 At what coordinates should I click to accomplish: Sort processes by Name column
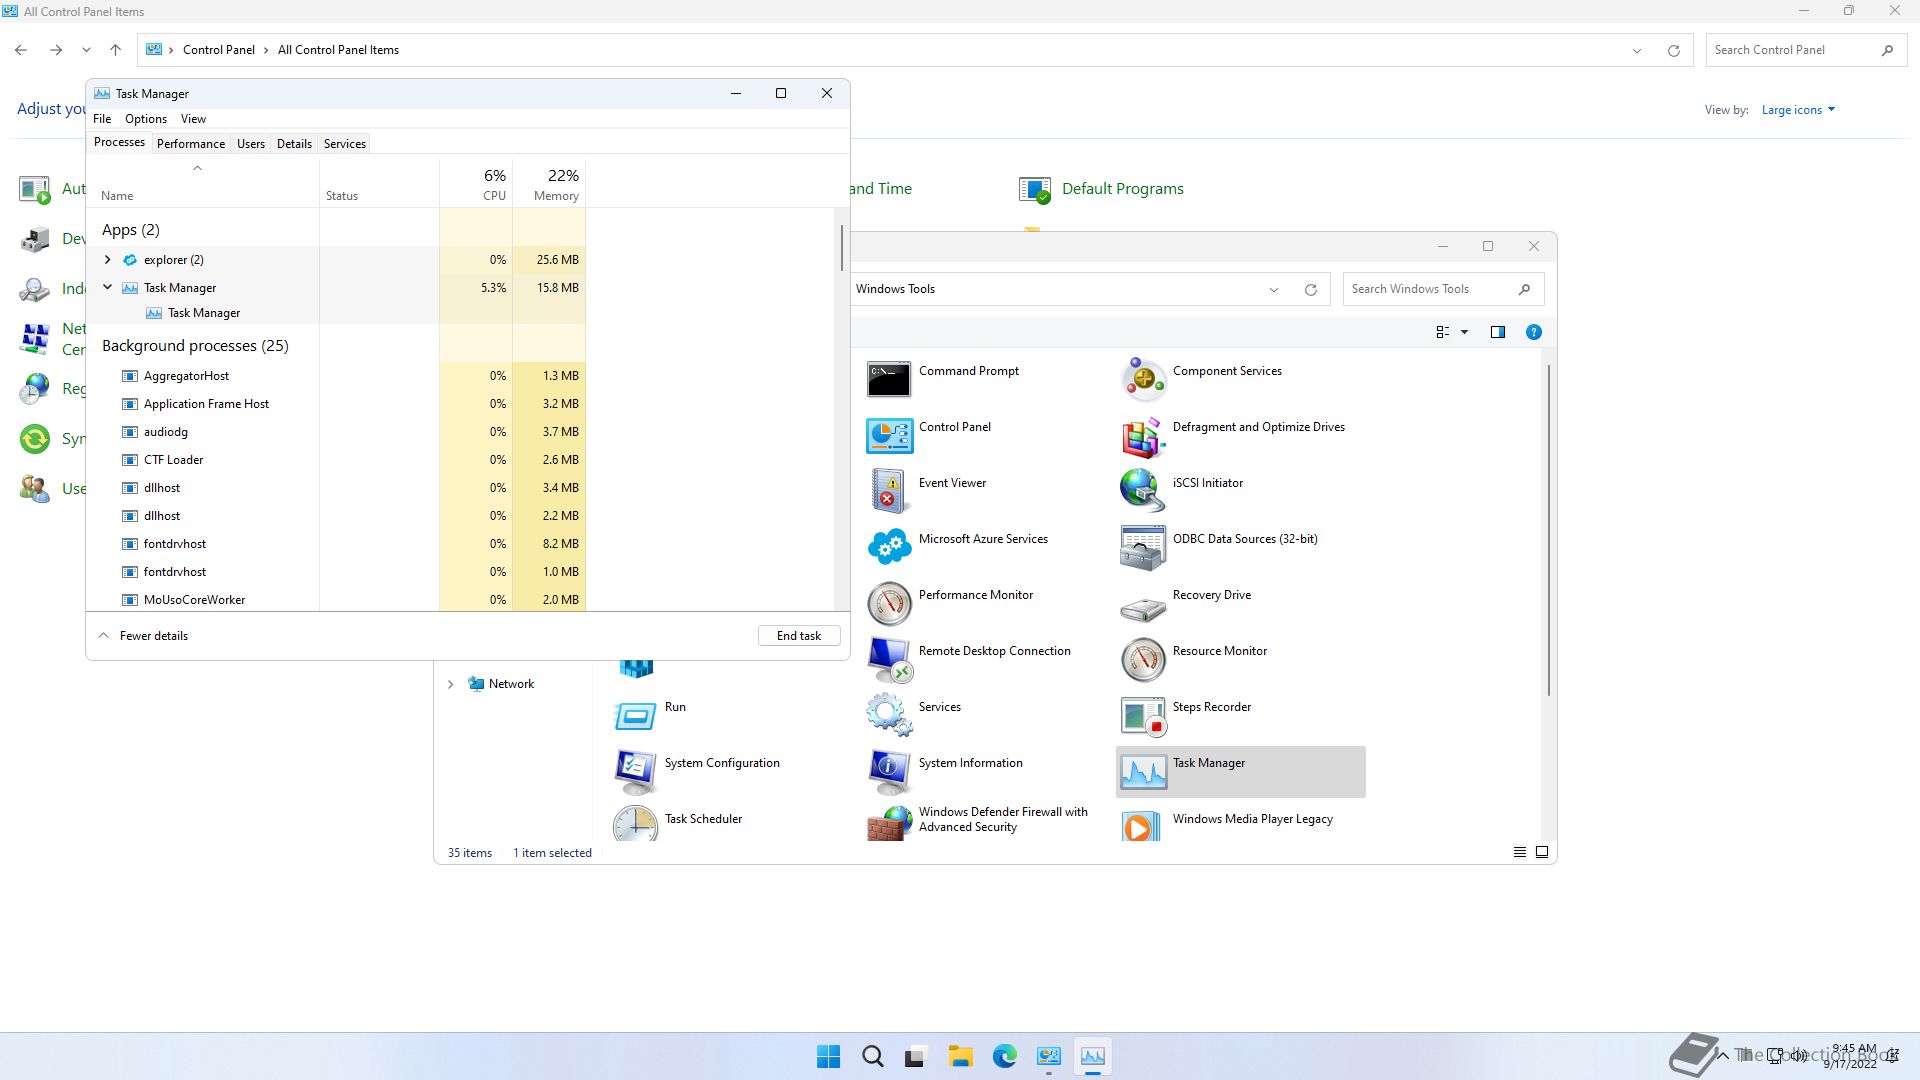click(204, 184)
